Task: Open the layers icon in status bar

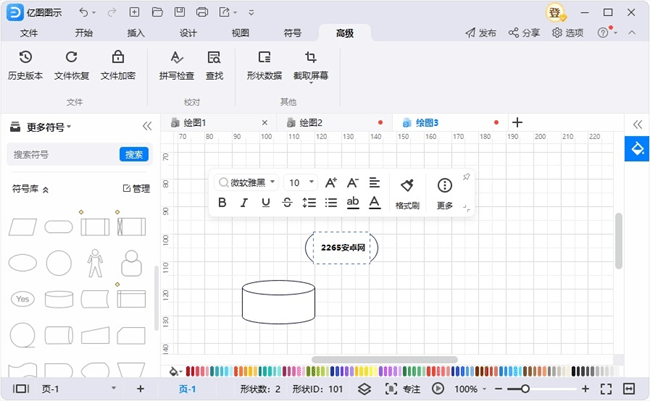Action: pyautogui.click(x=365, y=388)
